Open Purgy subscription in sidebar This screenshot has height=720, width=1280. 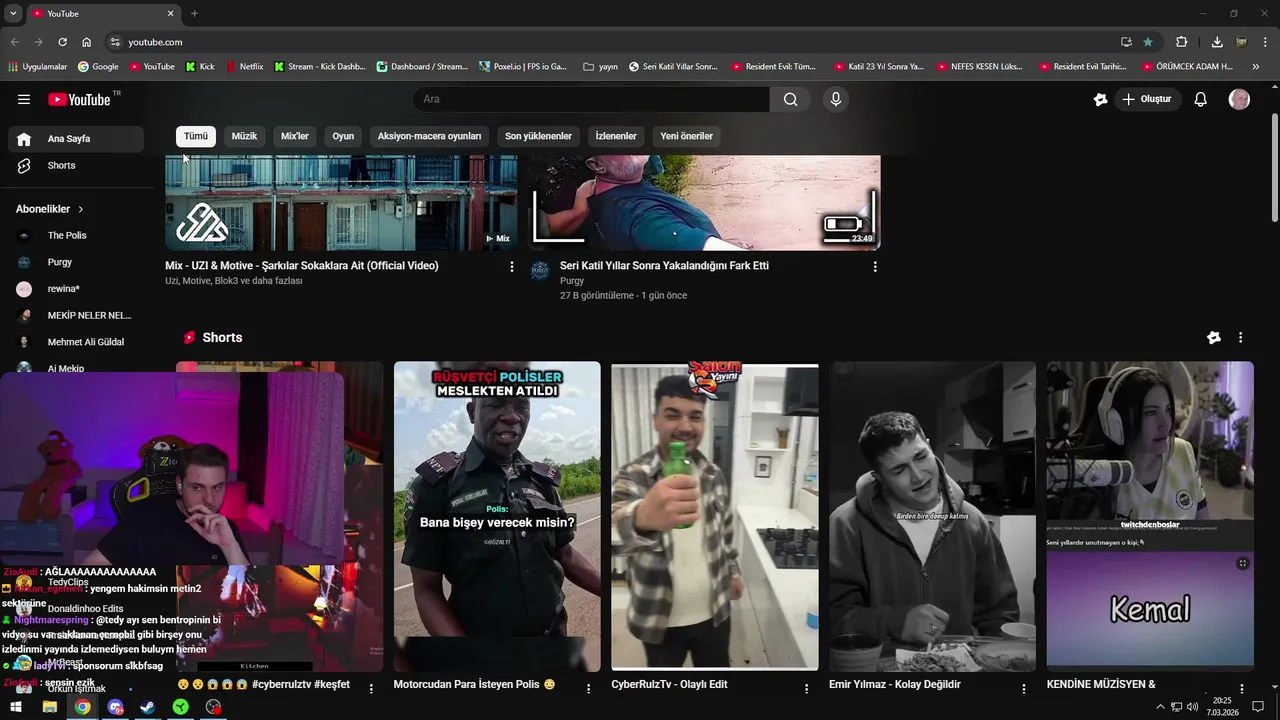(76, 262)
